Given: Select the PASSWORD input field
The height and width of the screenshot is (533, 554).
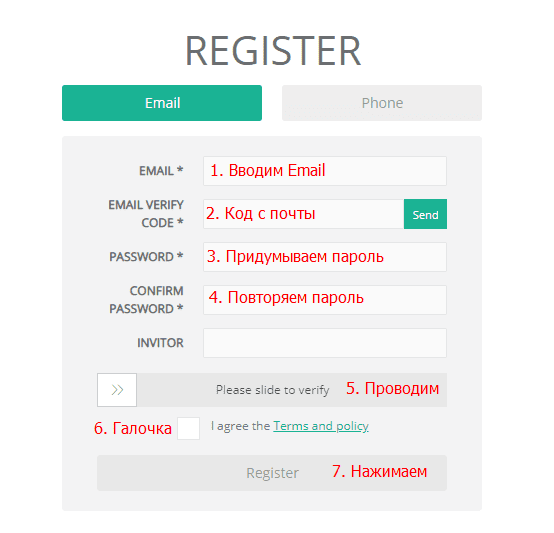Looking at the screenshot, I should pyautogui.click(x=325, y=257).
